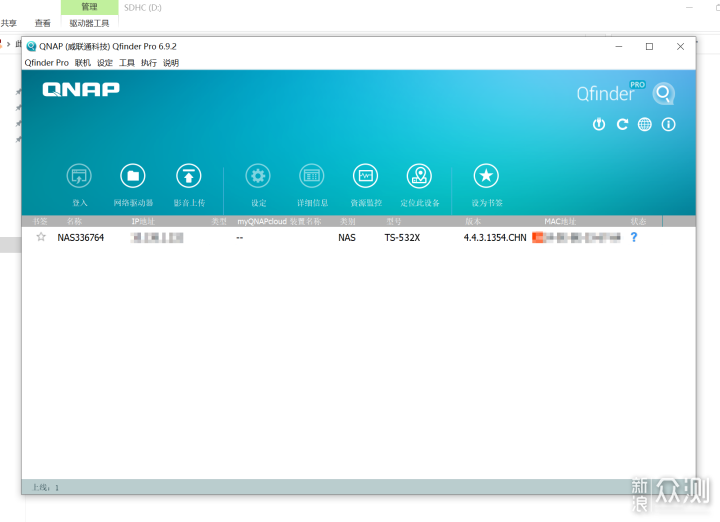
Task: Click the Set as Bookmark (设为书签) star icon
Action: [x=486, y=176]
